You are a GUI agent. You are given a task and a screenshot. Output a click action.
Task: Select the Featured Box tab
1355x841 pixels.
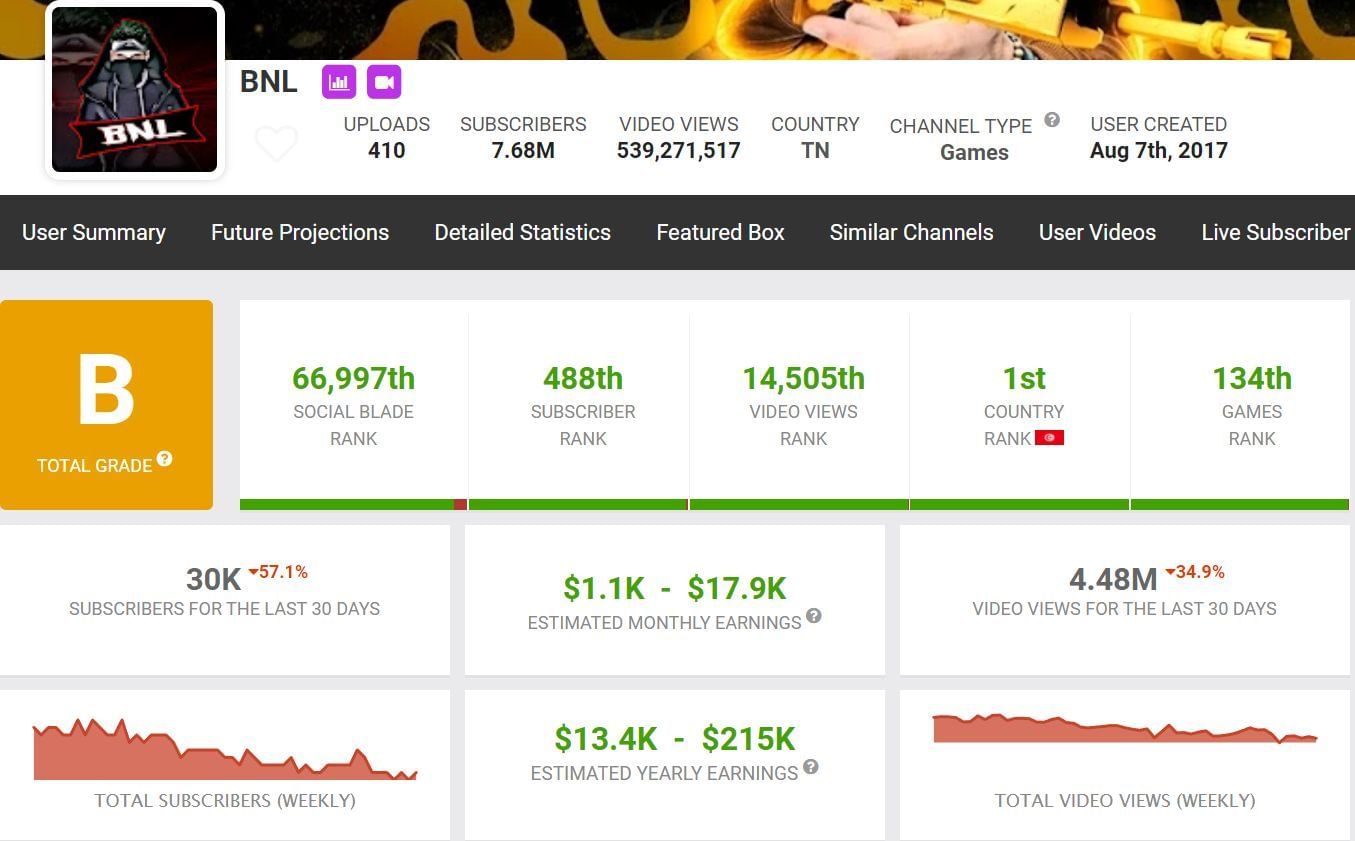pyautogui.click(x=720, y=232)
